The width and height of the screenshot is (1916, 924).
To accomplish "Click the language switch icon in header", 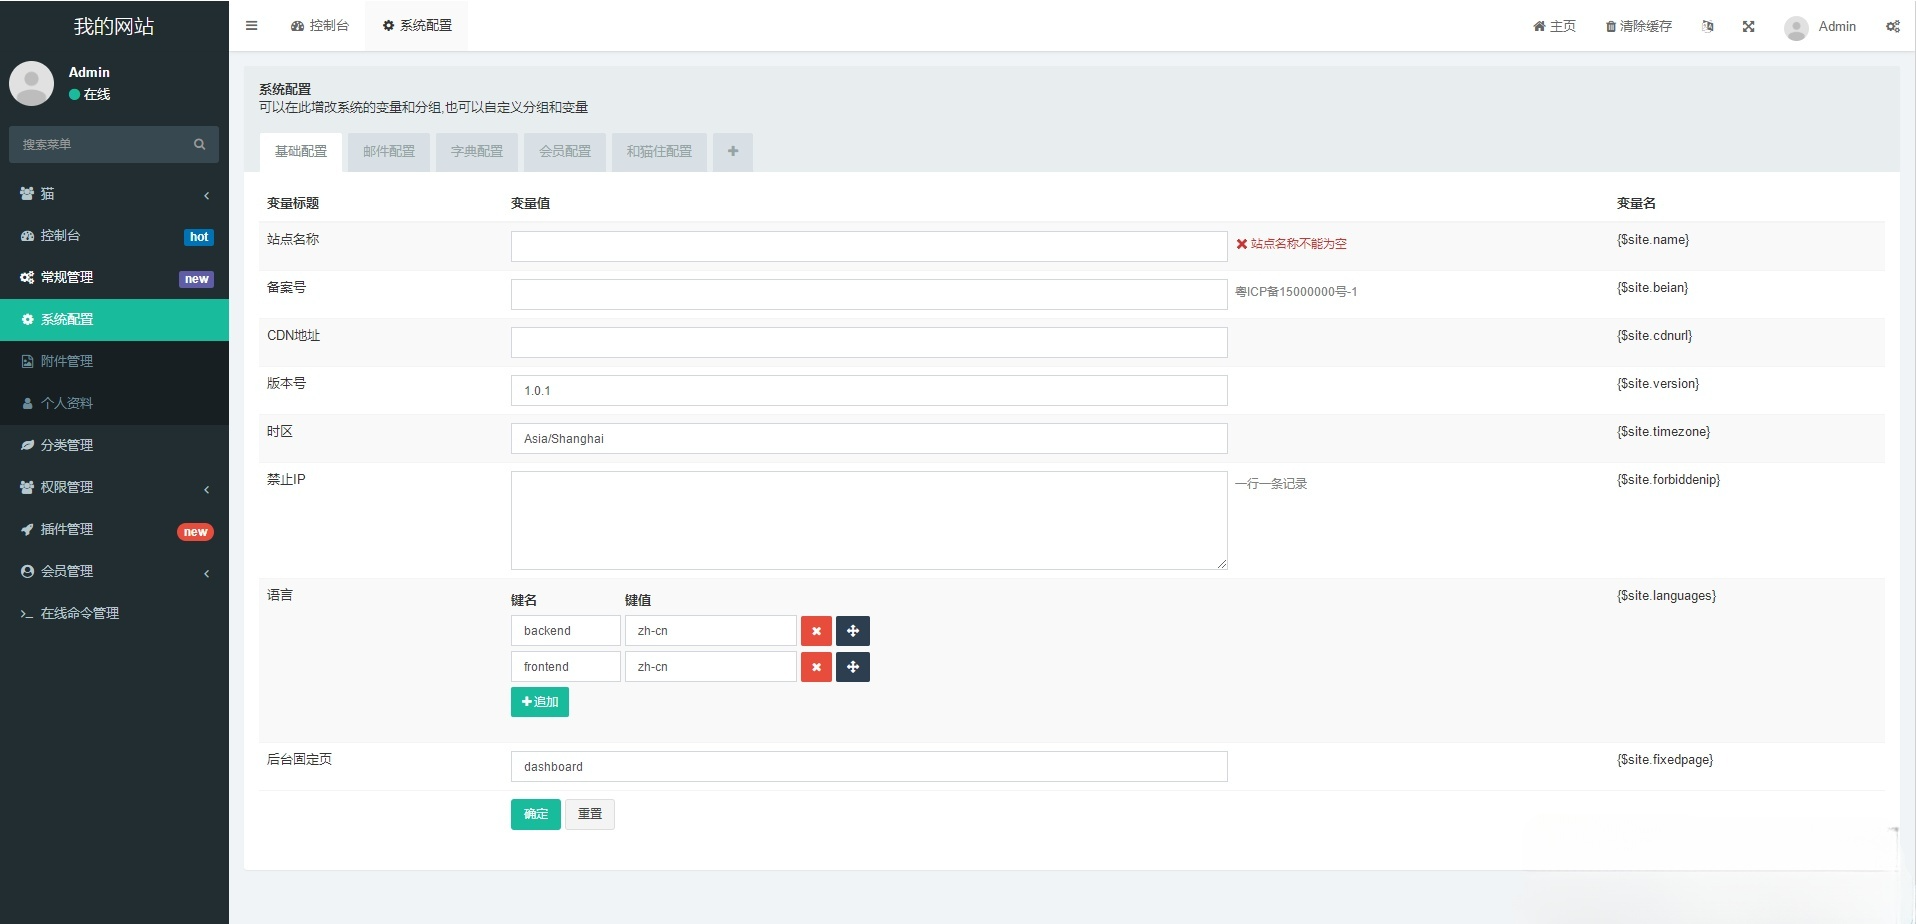I will (1708, 27).
